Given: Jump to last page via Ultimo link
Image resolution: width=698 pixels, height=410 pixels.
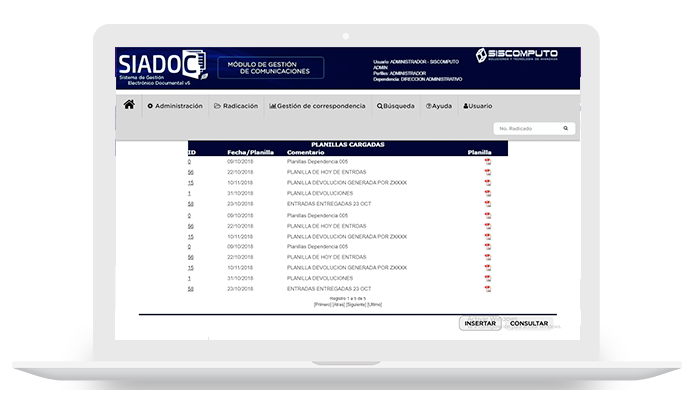Looking at the screenshot, I should [x=374, y=304].
